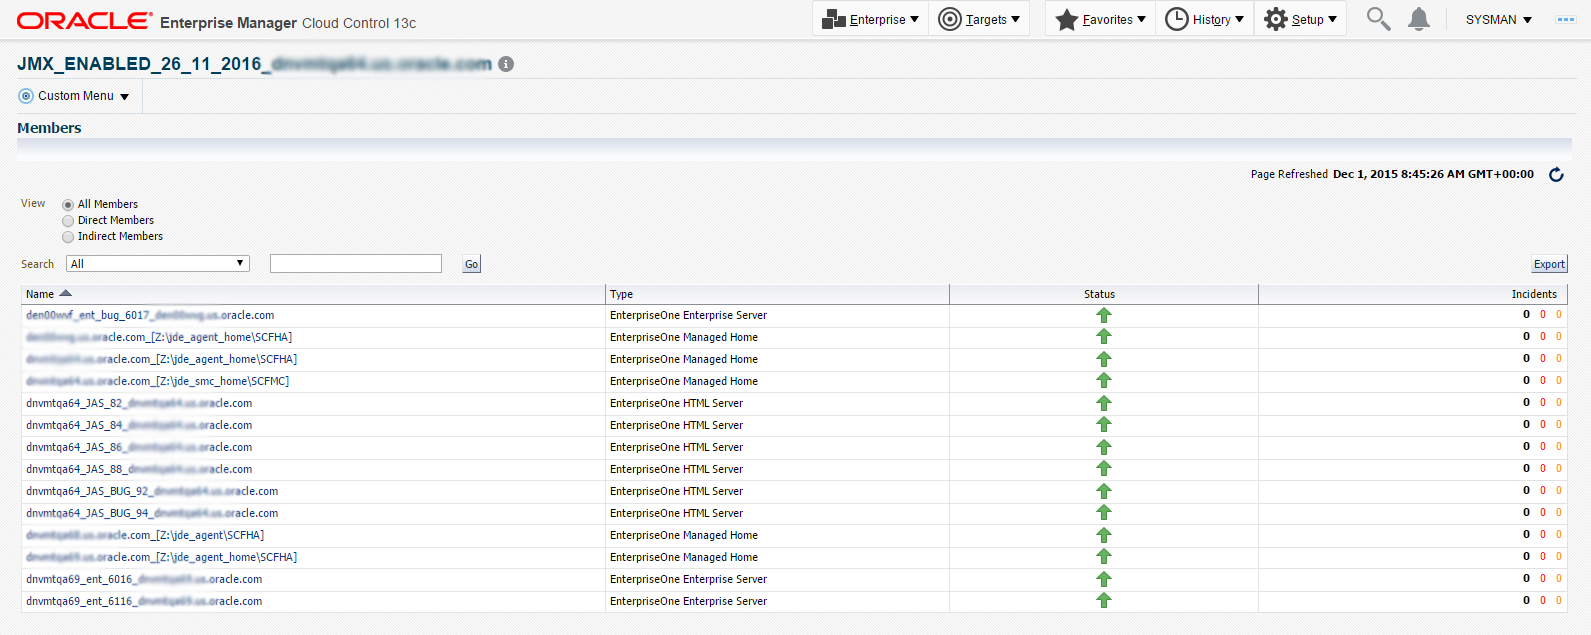Open the Search type dropdown set to All
The height and width of the screenshot is (635, 1591).
coord(158,264)
